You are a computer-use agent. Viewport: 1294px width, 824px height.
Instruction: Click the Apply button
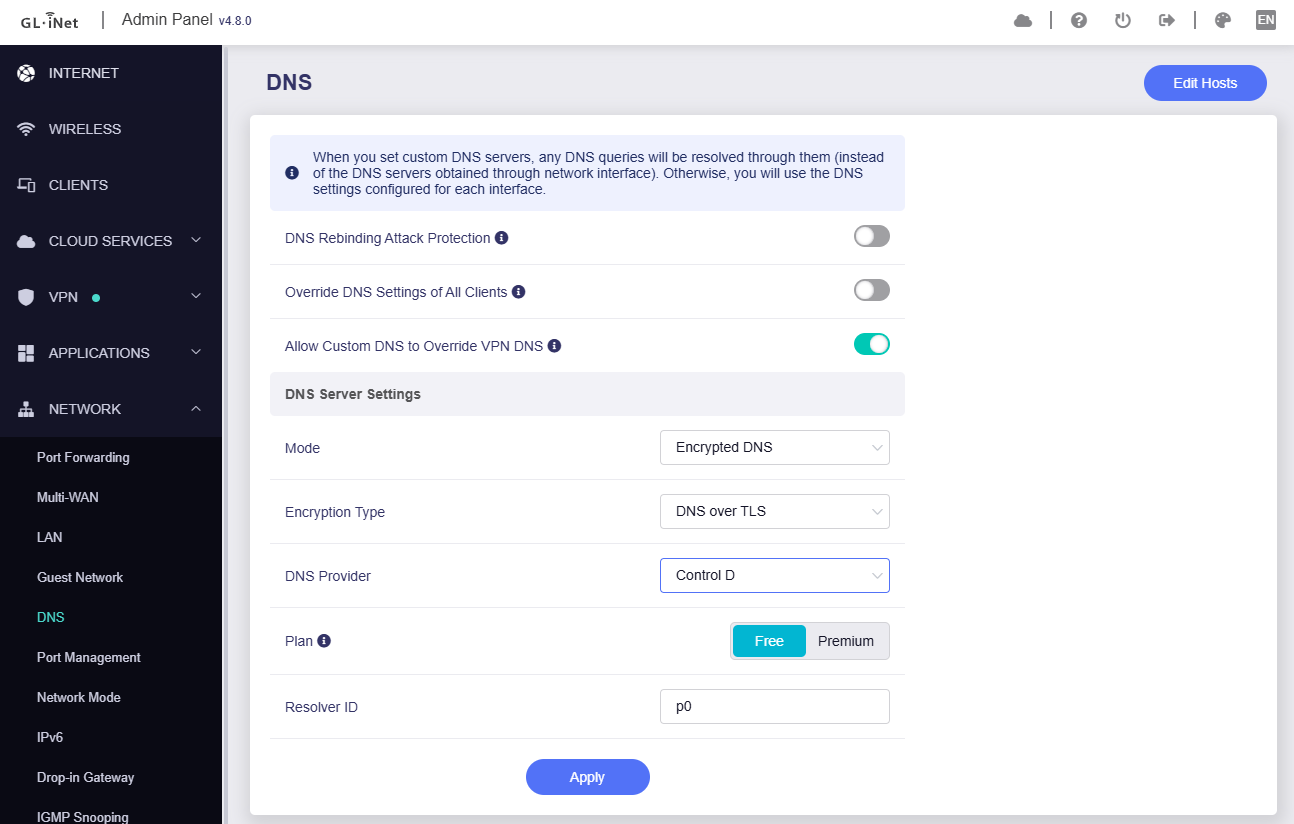point(587,777)
